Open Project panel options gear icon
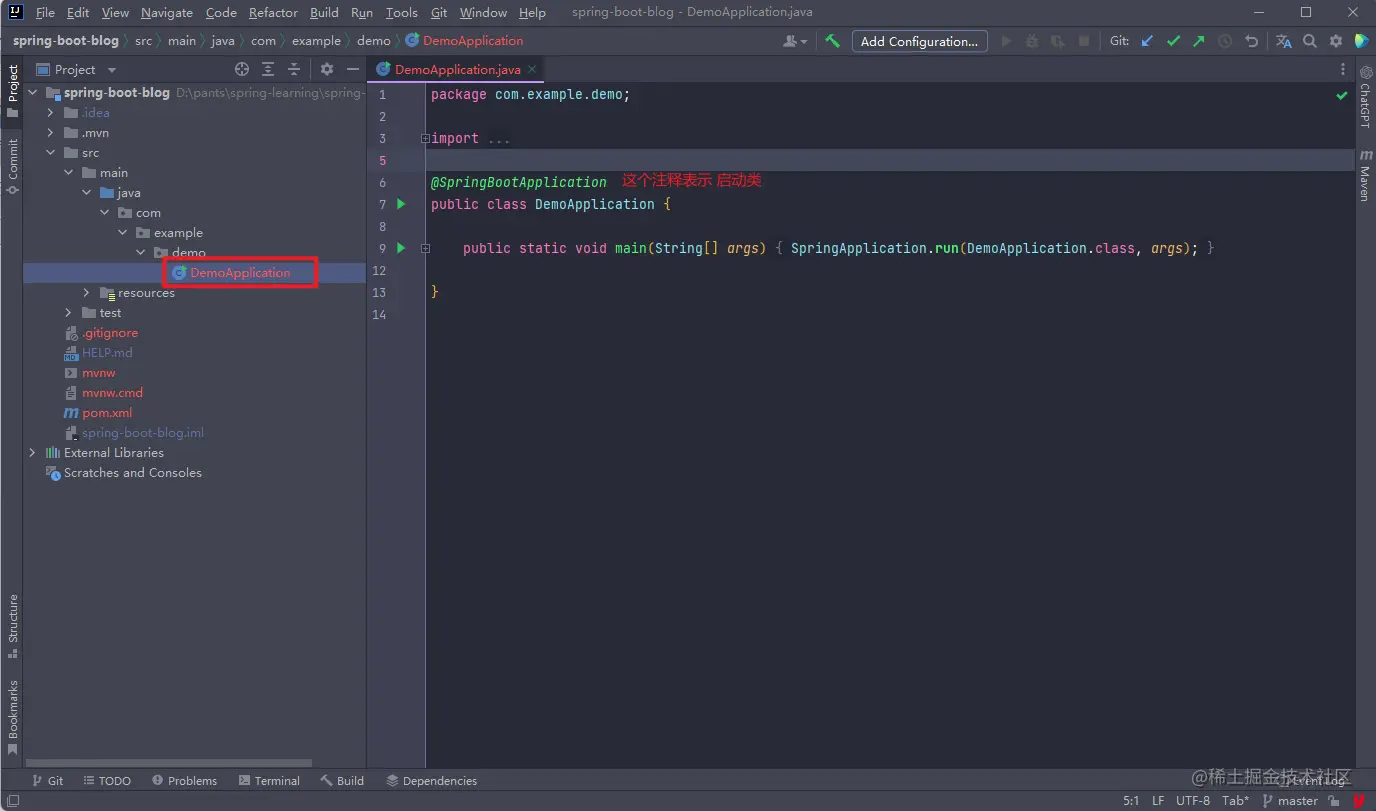The width and height of the screenshot is (1376, 811). coord(327,69)
